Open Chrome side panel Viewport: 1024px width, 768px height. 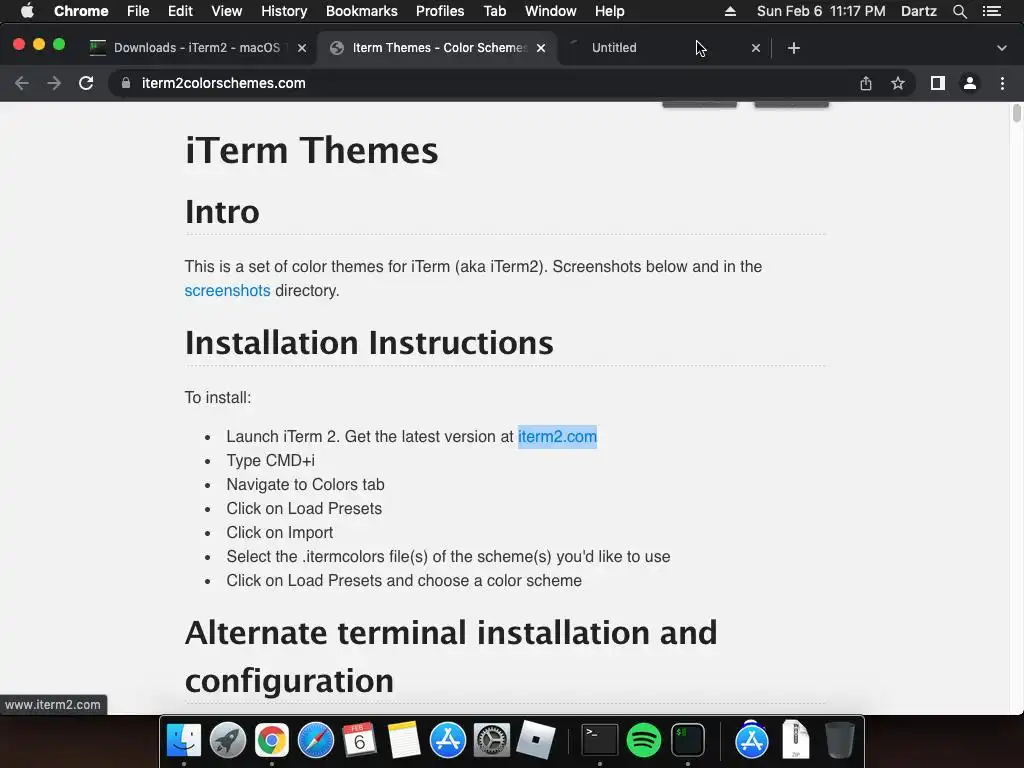938,83
